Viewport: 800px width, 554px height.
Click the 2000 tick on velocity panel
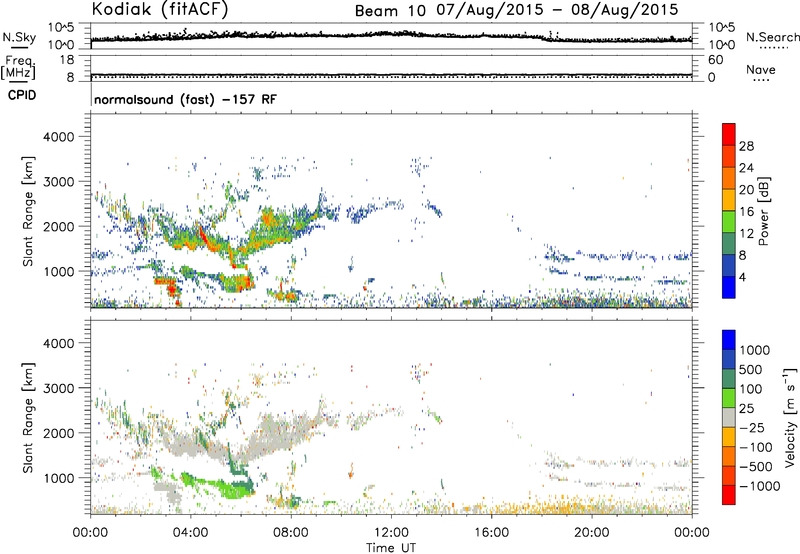tap(58, 433)
